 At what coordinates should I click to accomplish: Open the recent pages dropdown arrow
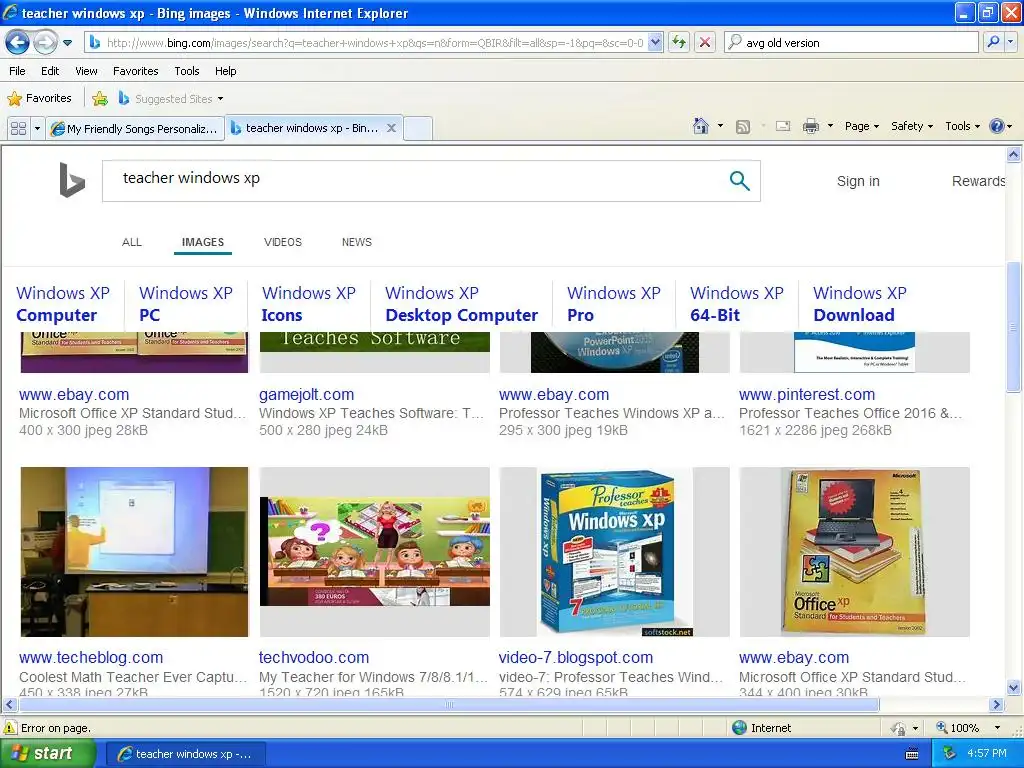pyautogui.click(x=67, y=43)
